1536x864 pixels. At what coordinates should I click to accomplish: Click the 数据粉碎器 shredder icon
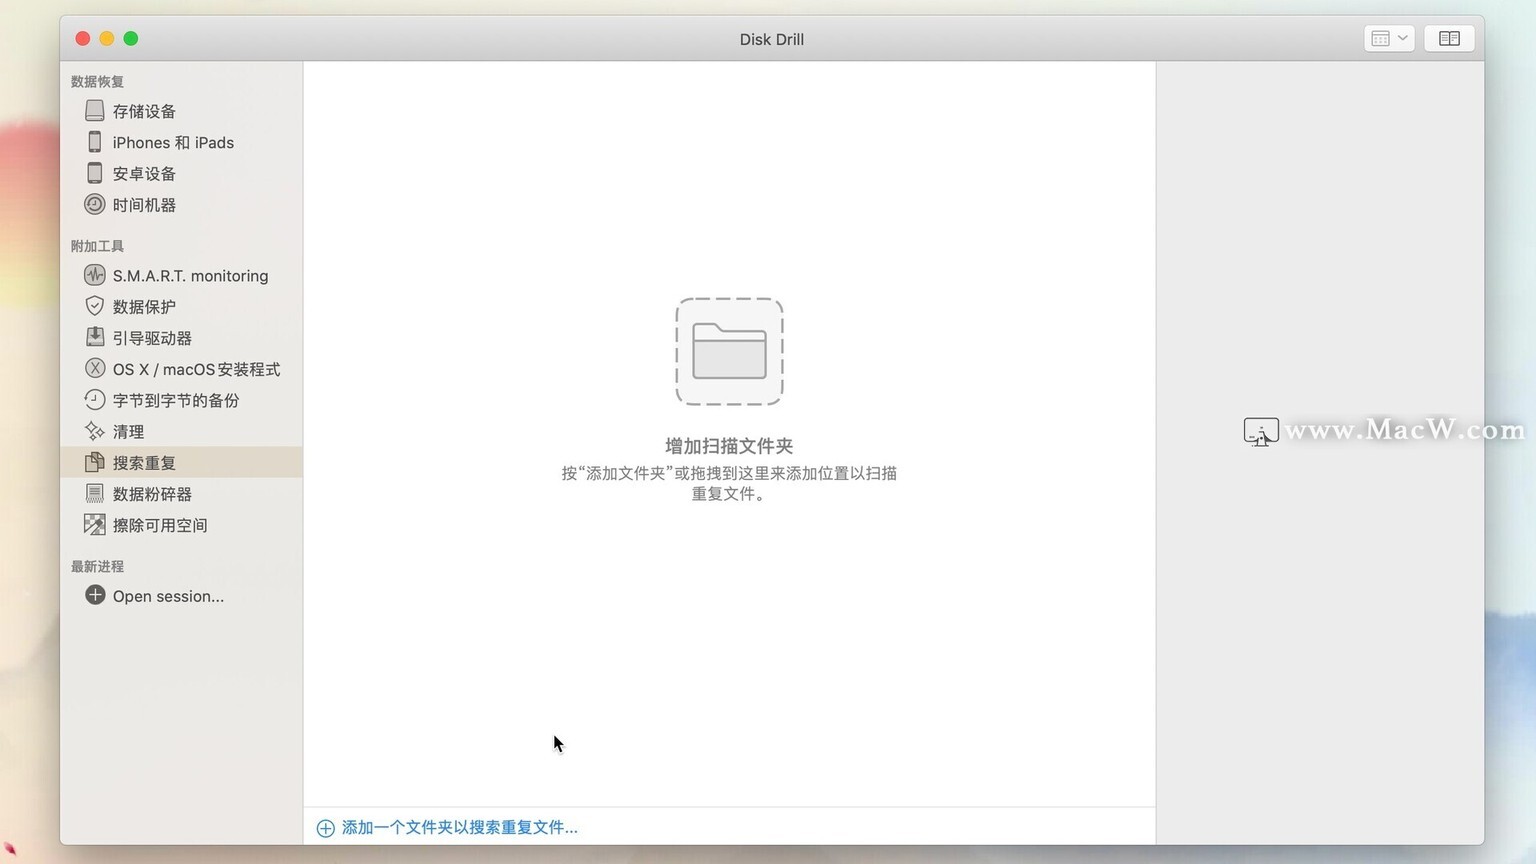point(94,493)
